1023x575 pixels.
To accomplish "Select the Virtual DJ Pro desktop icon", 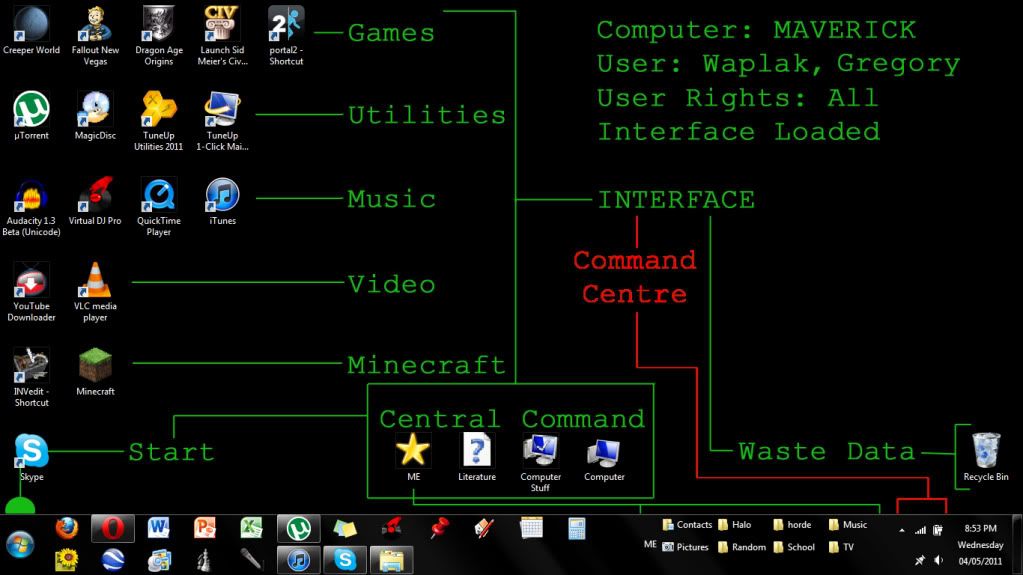I will coord(95,202).
